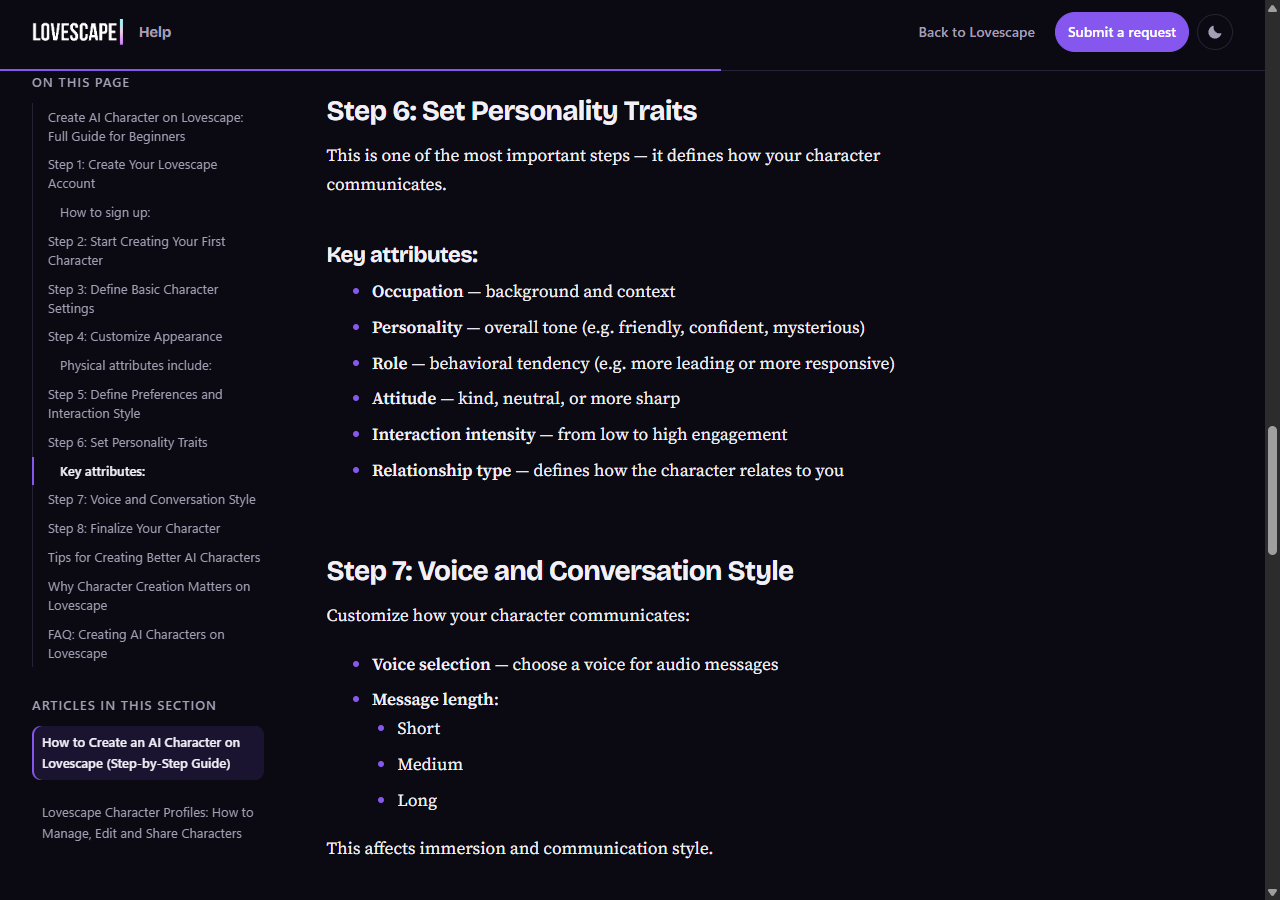Click the Personality bullet text
Screen dimensions: 1280x900
(x=618, y=328)
